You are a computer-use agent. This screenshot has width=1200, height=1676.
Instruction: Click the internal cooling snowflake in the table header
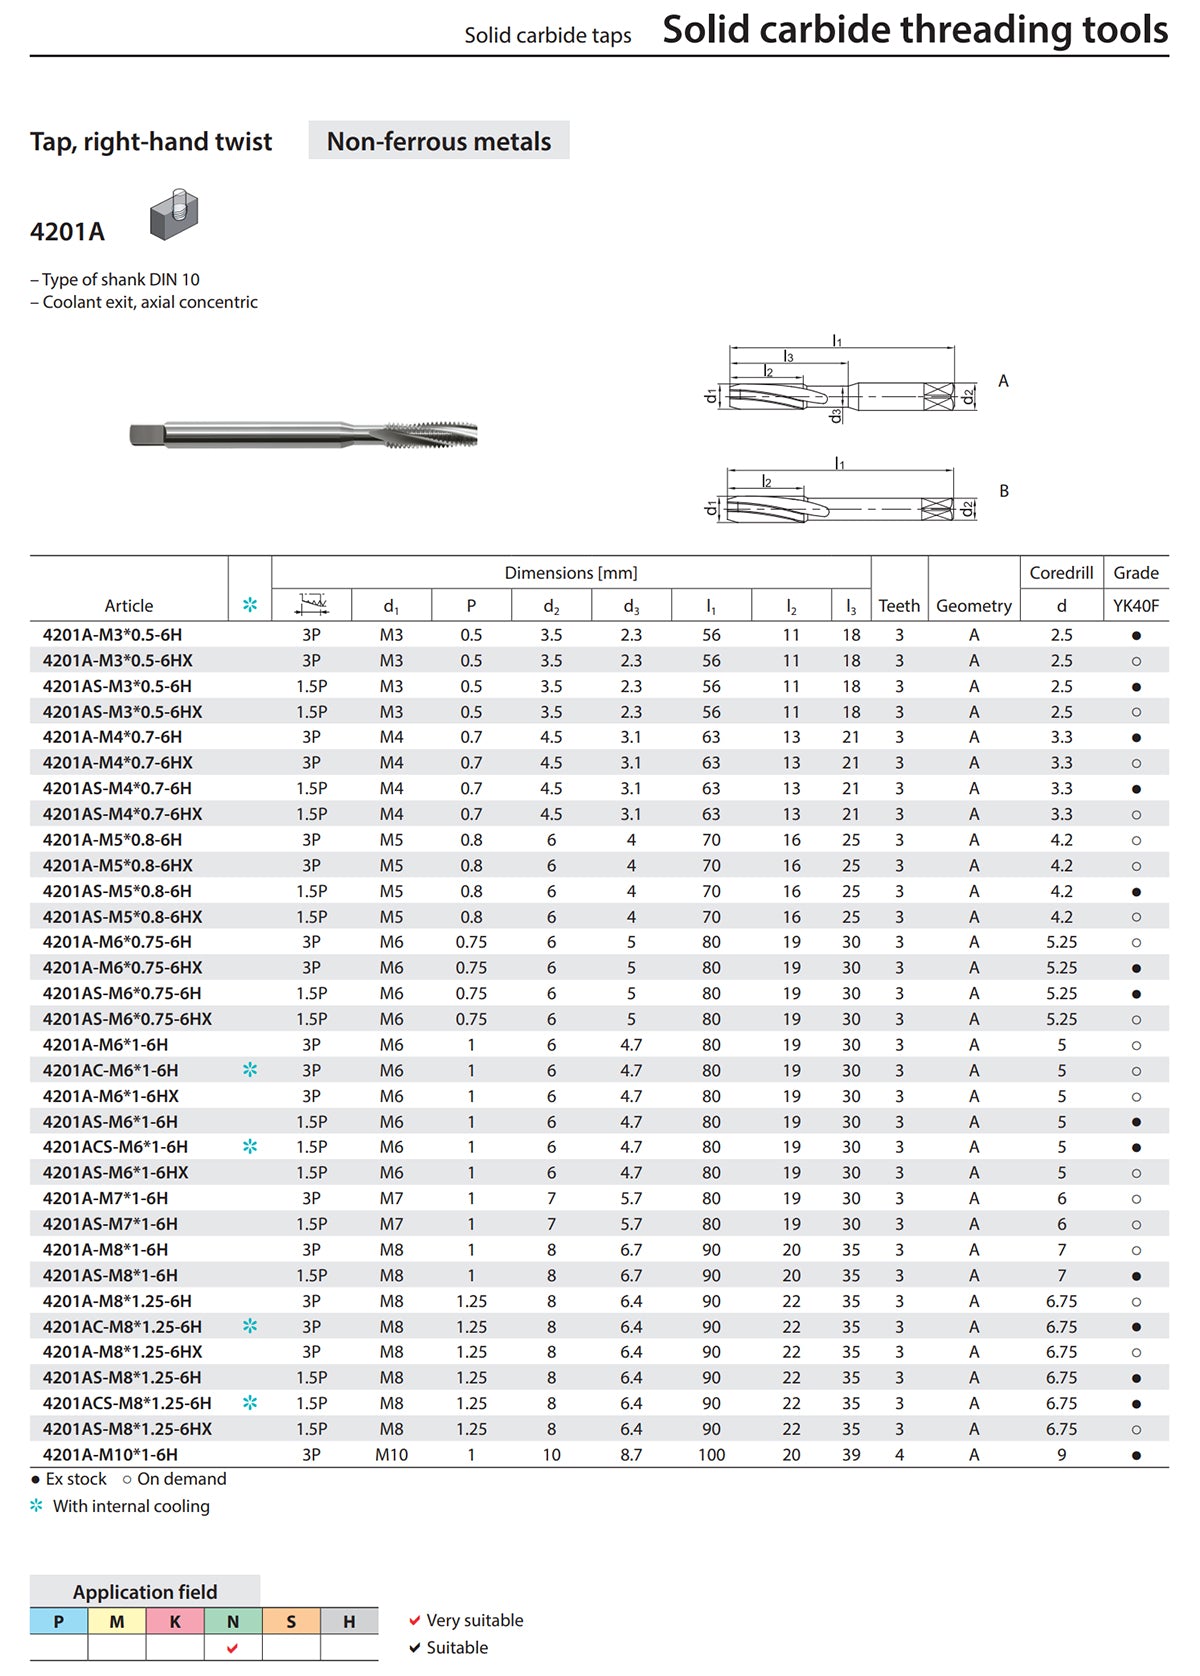point(250,605)
